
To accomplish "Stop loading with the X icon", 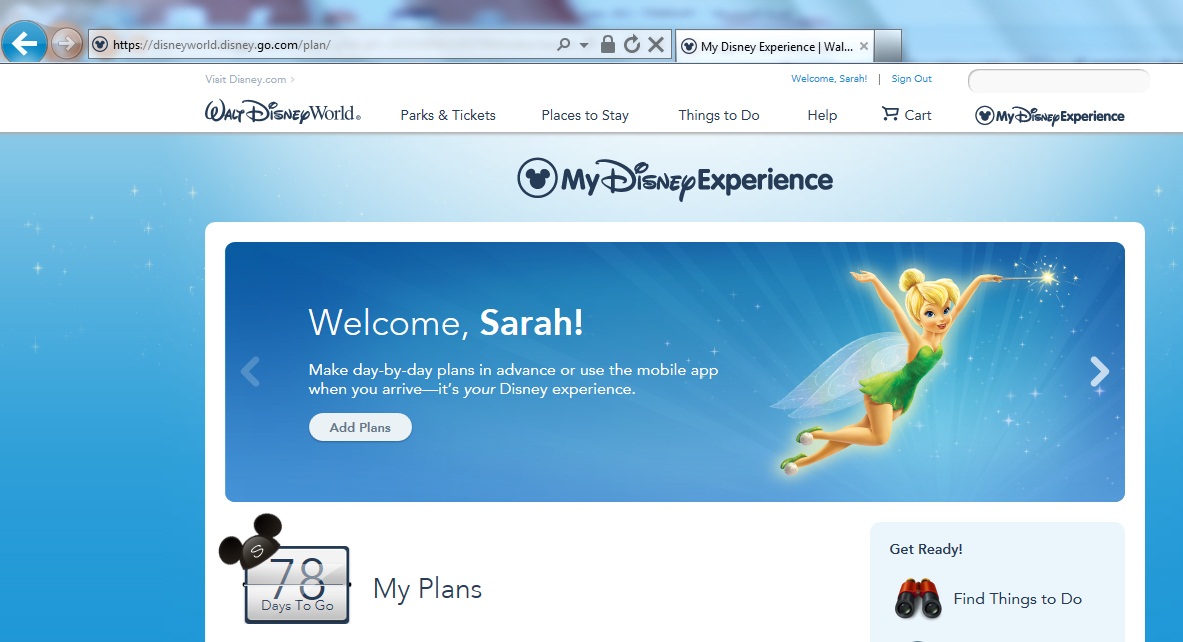I will 656,45.
